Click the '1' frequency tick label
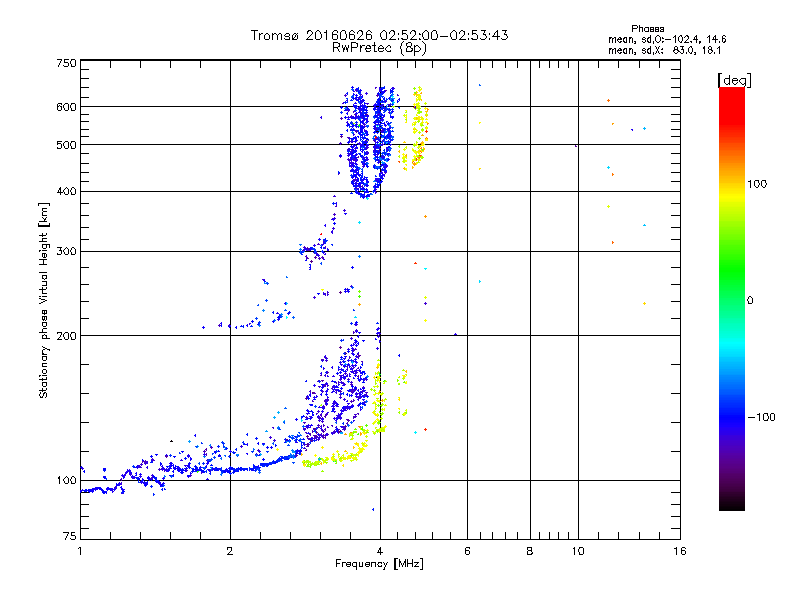 click(x=80, y=551)
